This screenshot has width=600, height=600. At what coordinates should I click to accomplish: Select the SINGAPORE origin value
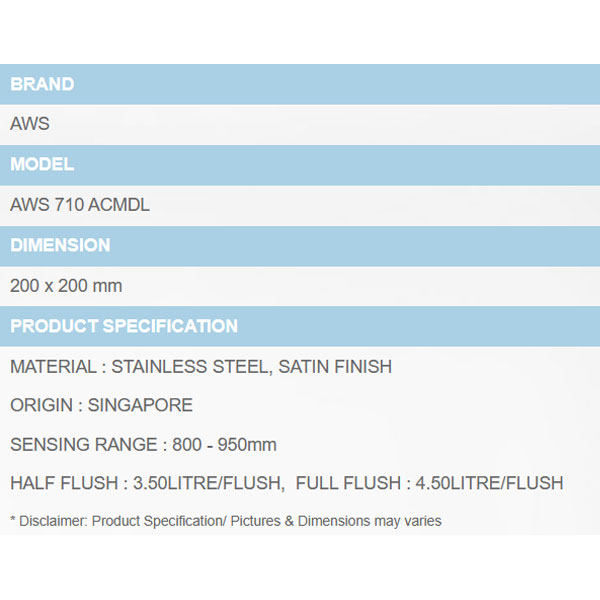coord(140,406)
